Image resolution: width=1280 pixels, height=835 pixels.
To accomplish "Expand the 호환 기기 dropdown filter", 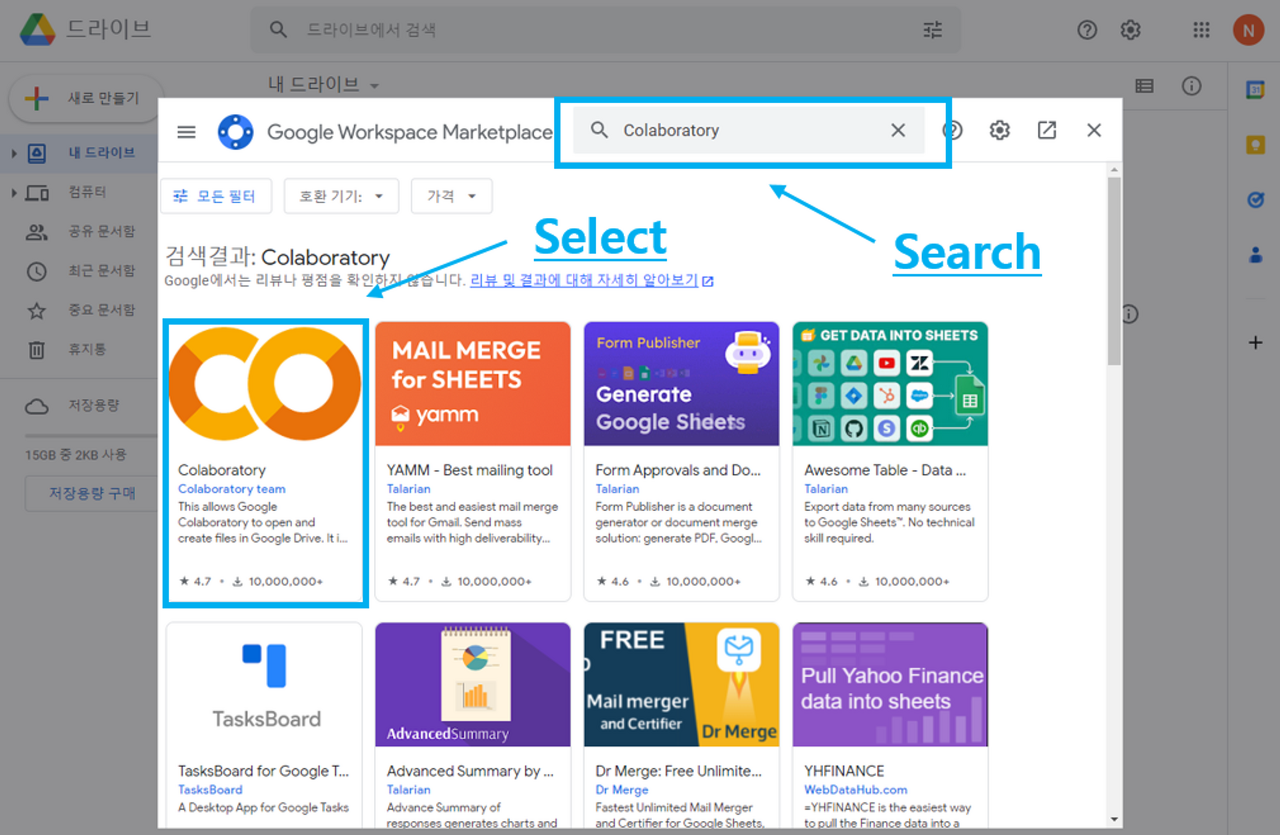I will (341, 196).
